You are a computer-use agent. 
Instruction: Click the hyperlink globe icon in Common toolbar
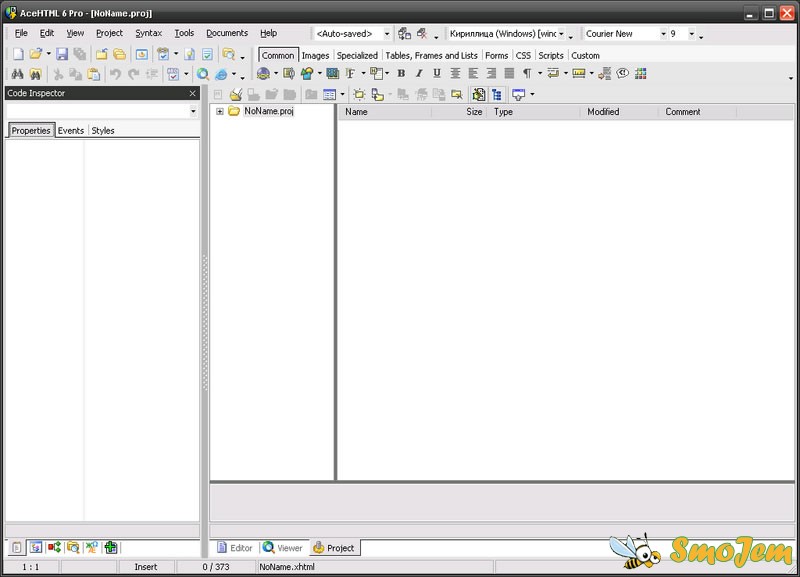click(263, 73)
